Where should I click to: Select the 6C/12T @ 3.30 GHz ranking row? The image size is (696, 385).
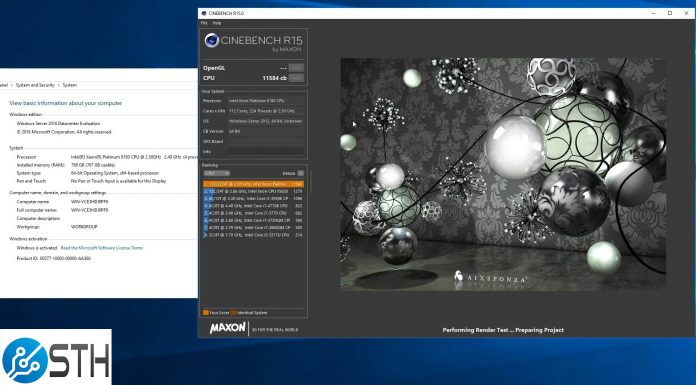[x=253, y=198]
